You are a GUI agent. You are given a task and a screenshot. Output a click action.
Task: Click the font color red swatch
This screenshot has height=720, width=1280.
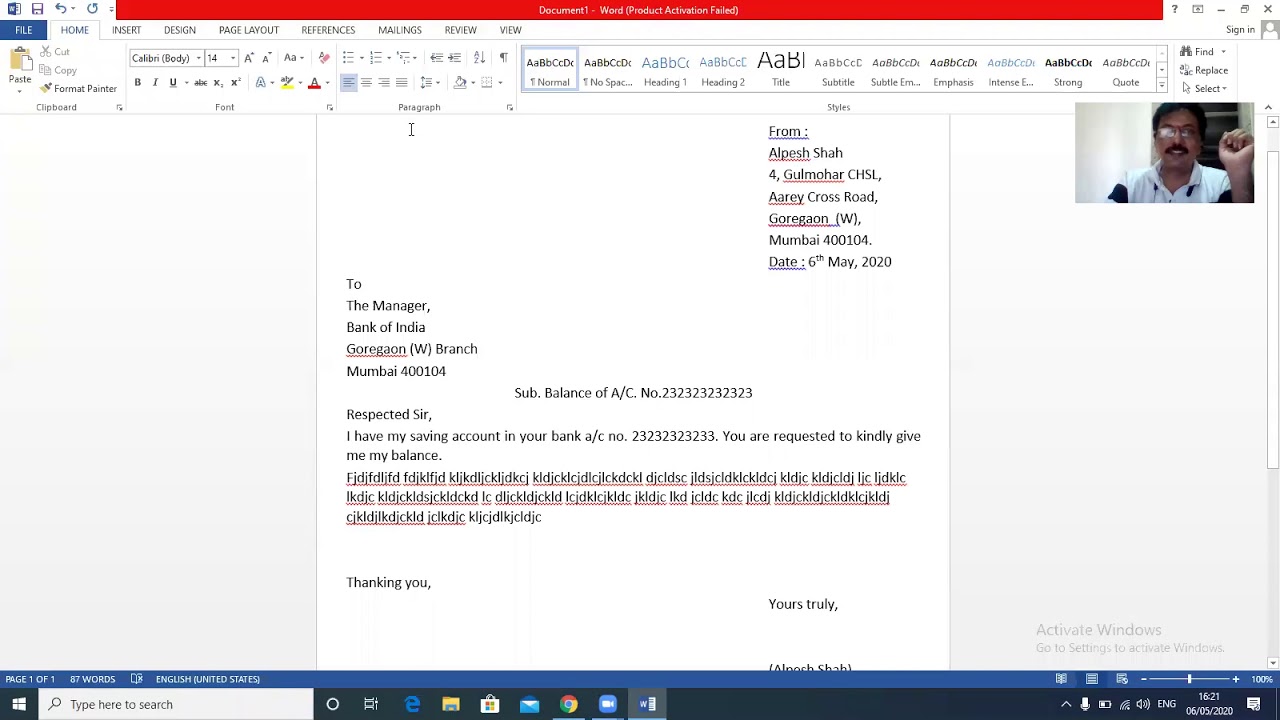click(x=314, y=83)
